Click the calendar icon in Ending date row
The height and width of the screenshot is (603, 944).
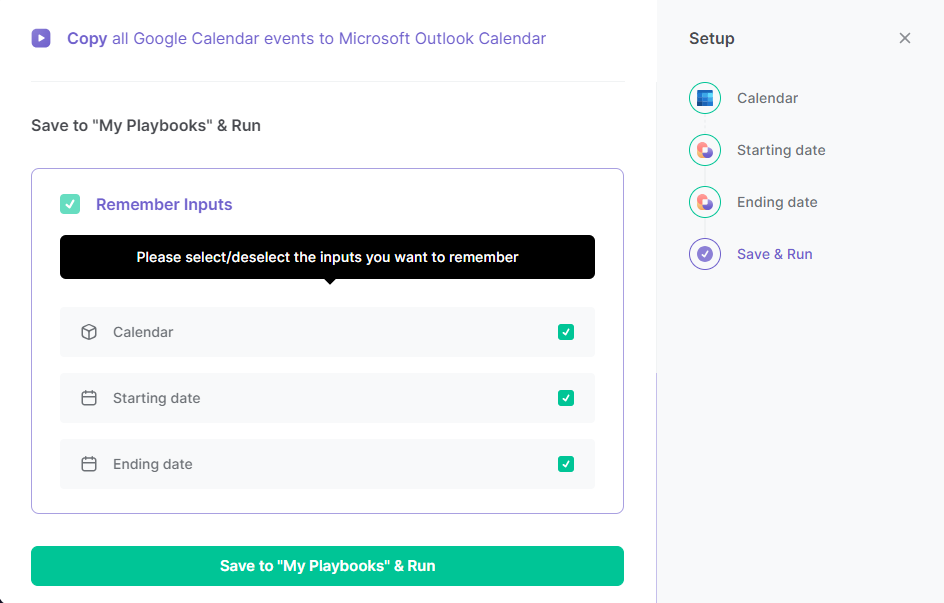click(89, 464)
